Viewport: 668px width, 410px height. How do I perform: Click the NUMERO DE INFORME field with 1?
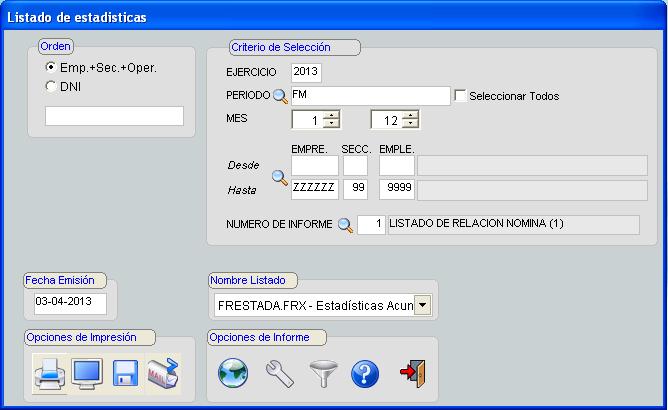coord(371,225)
